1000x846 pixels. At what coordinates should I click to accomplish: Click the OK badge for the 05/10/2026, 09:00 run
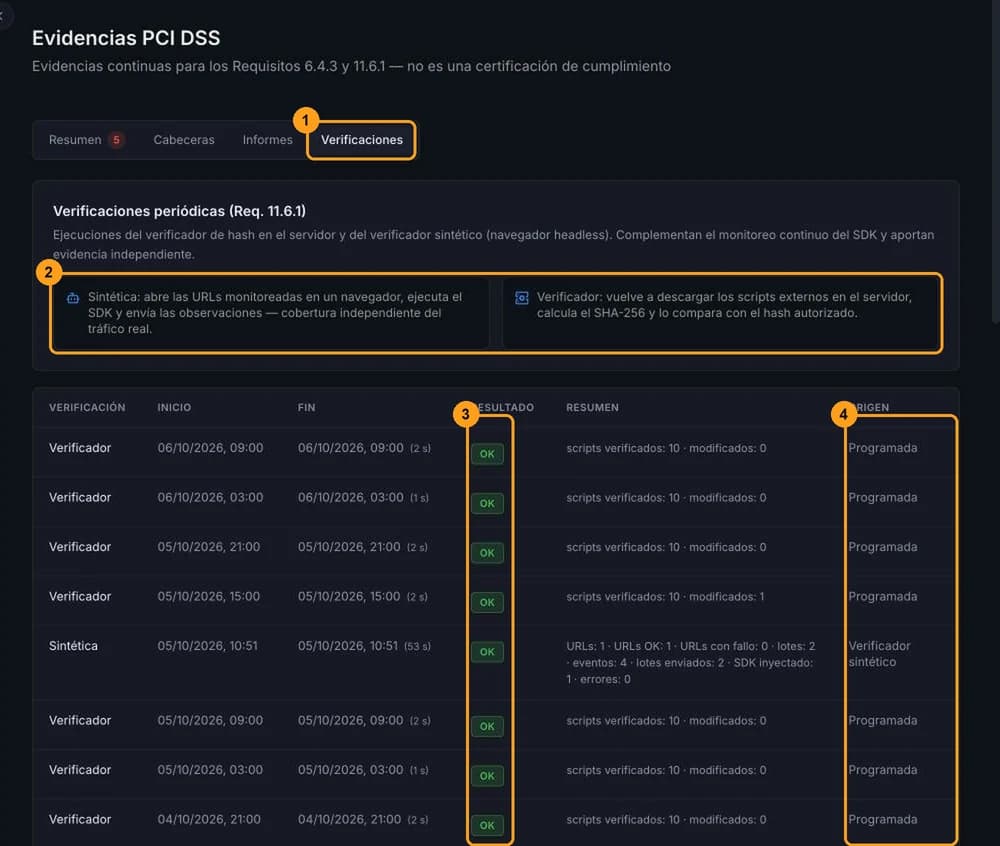(487, 726)
